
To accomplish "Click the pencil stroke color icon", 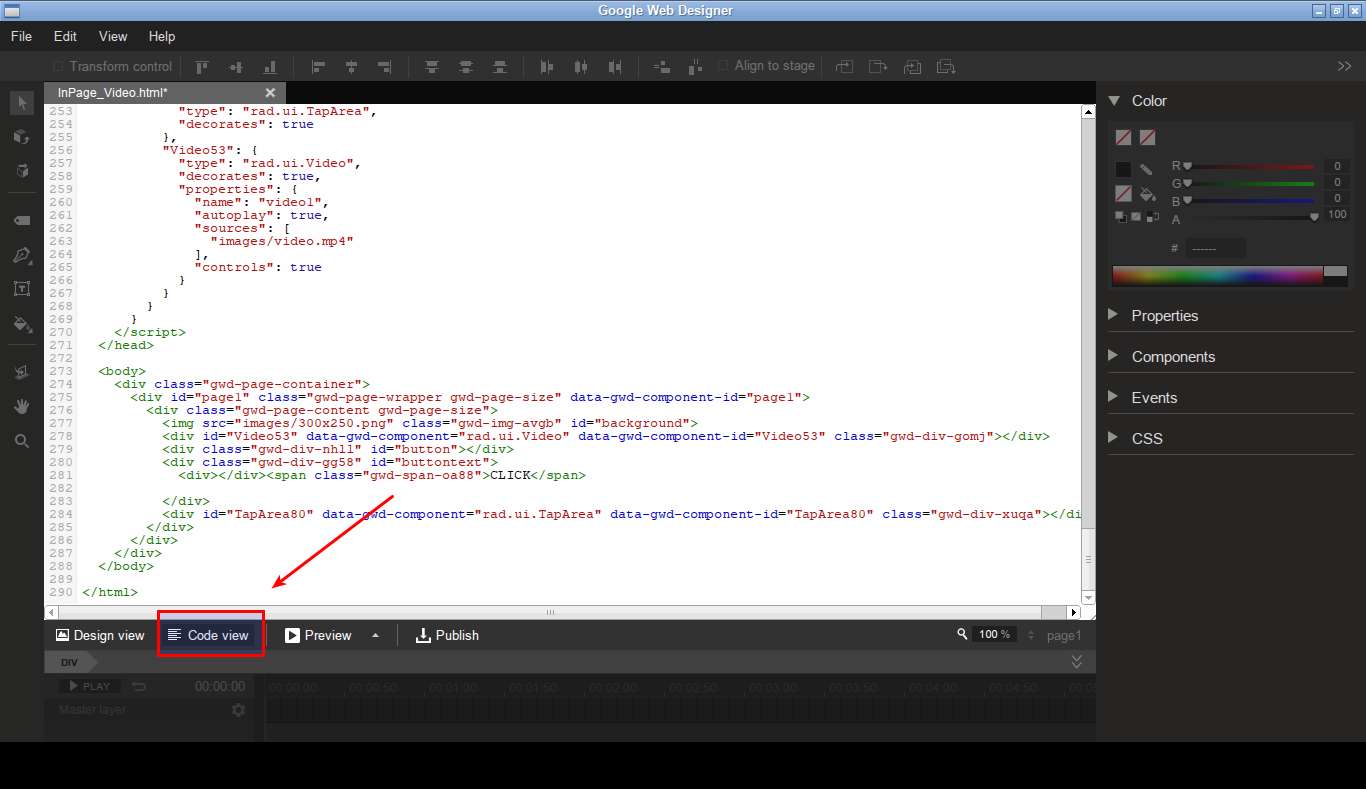I will [x=1147, y=170].
